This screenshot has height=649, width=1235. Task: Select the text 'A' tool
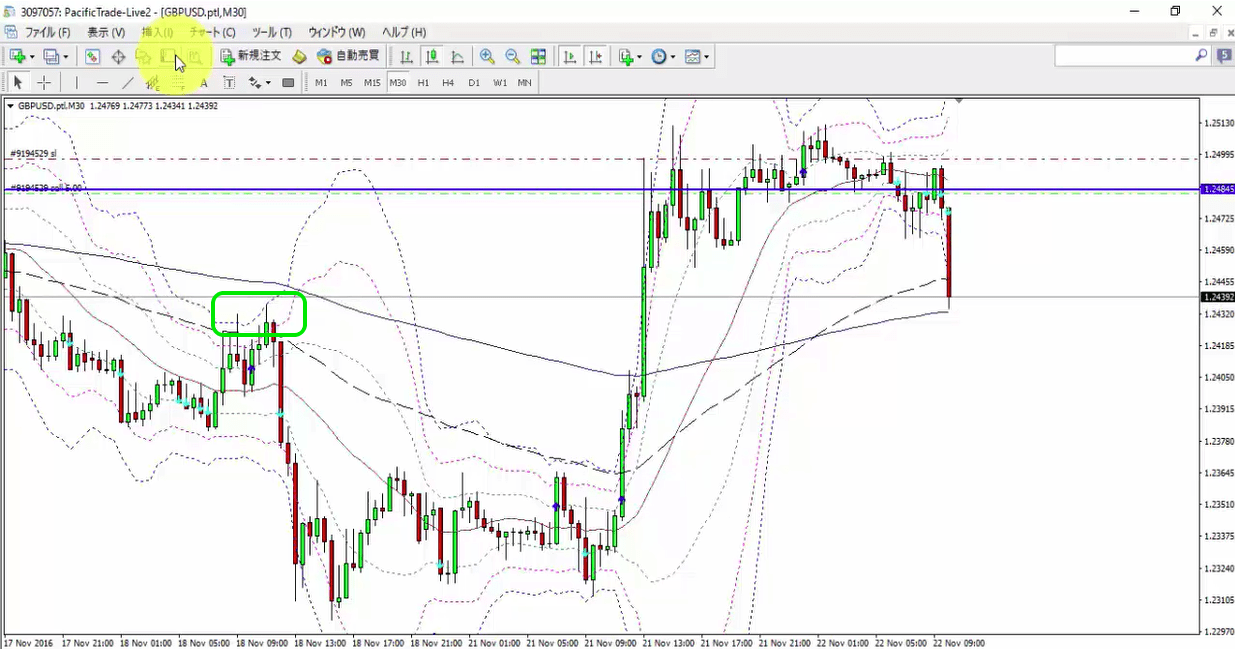coord(204,82)
